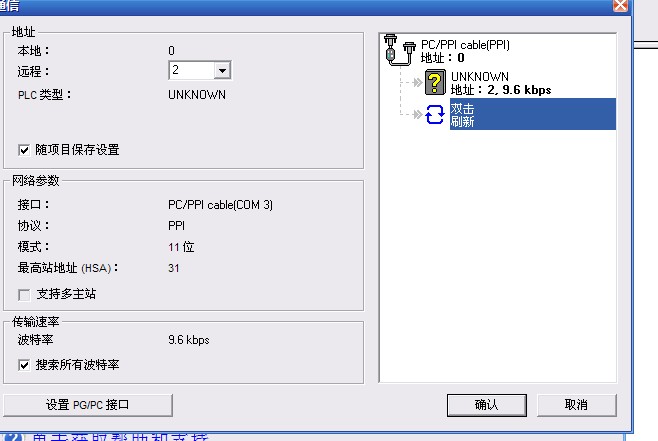The width and height of the screenshot is (658, 441).
Task: Select the highlighted 双击刷新 entry
Action: click(533, 114)
